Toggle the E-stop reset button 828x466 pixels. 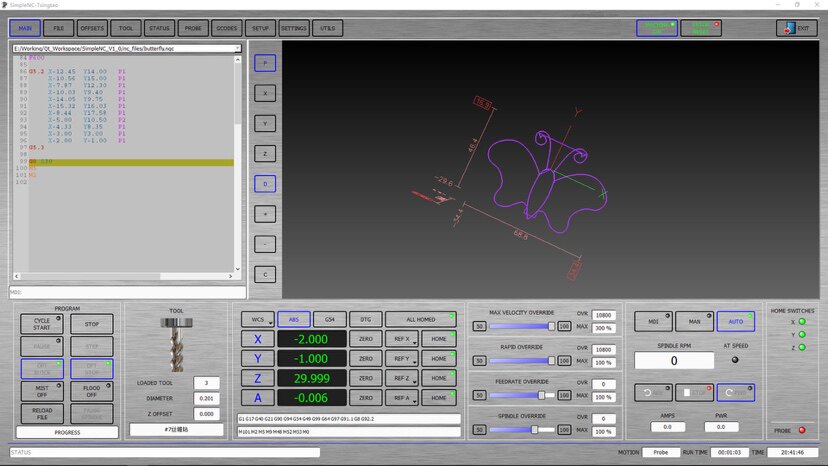tap(701, 28)
